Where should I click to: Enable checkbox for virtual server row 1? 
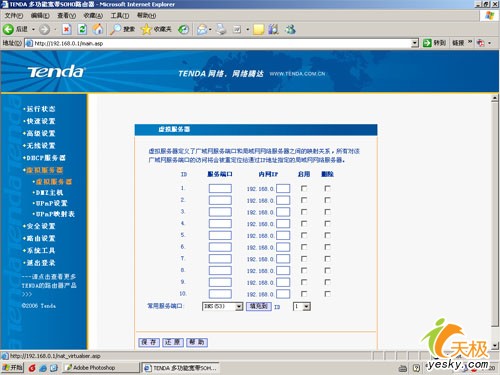coord(304,188)
